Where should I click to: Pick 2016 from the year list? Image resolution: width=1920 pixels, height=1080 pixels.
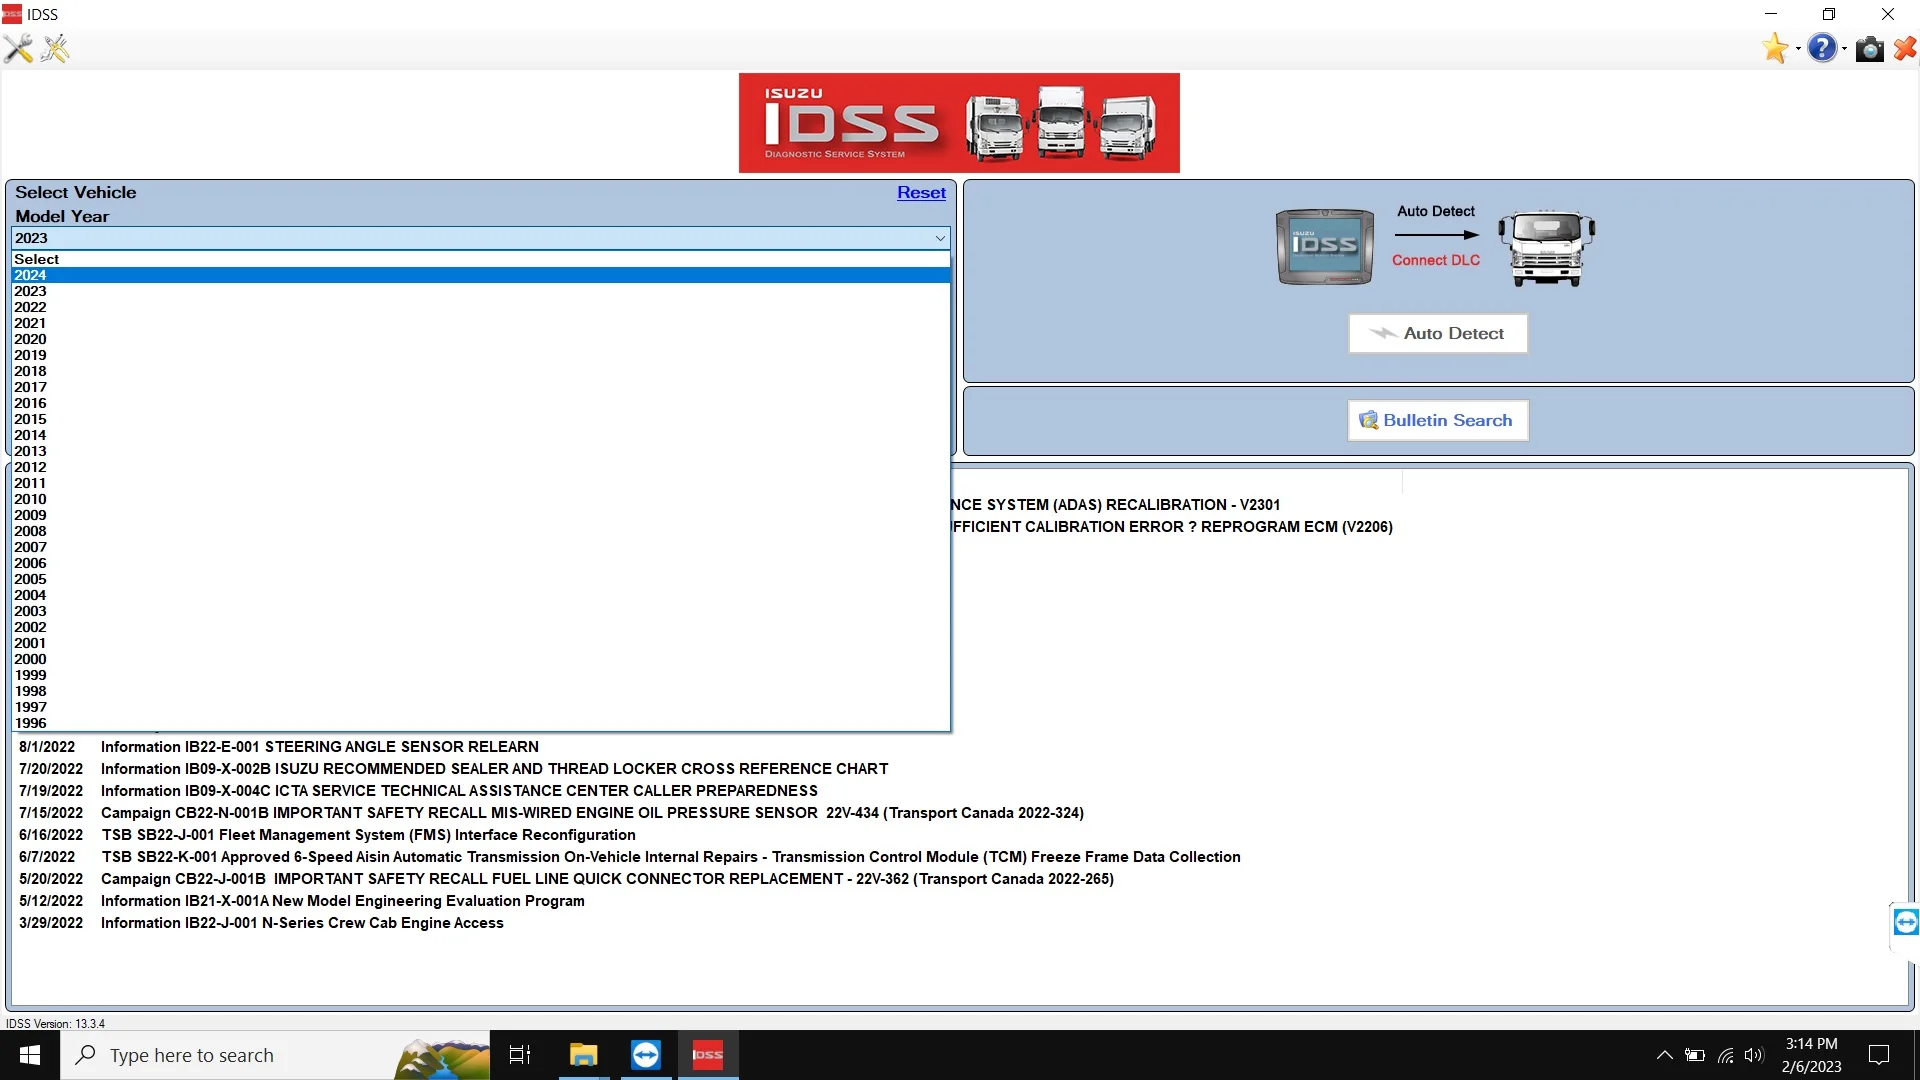click(480, 403)
